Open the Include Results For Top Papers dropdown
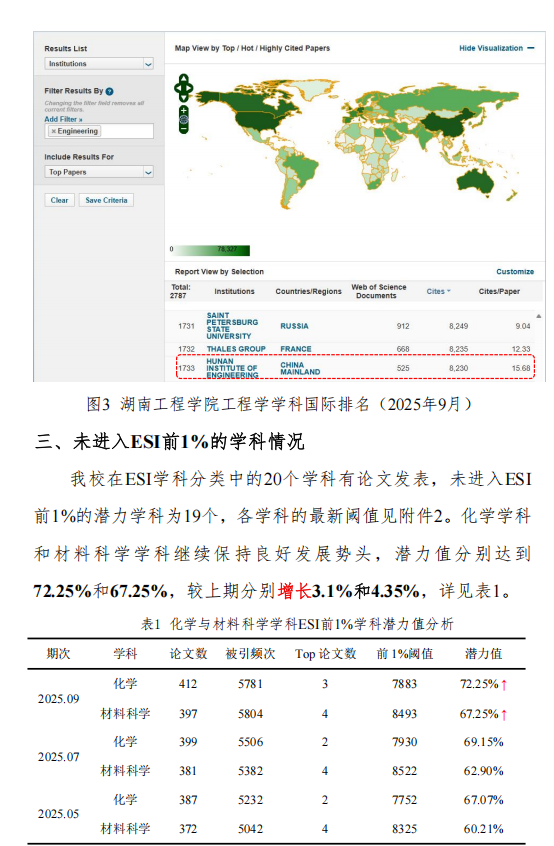Screen dimensions: 554x846 (x=99, y=172)
